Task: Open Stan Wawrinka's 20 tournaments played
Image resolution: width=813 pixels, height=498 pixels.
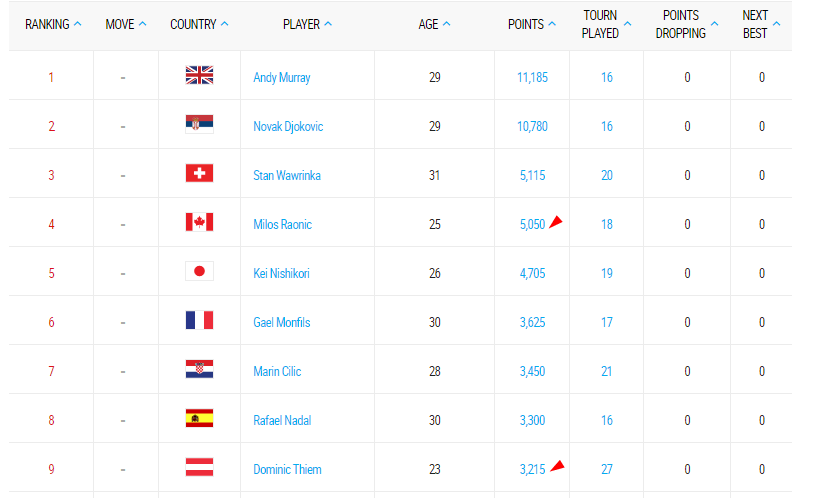Action: point(607,175)
